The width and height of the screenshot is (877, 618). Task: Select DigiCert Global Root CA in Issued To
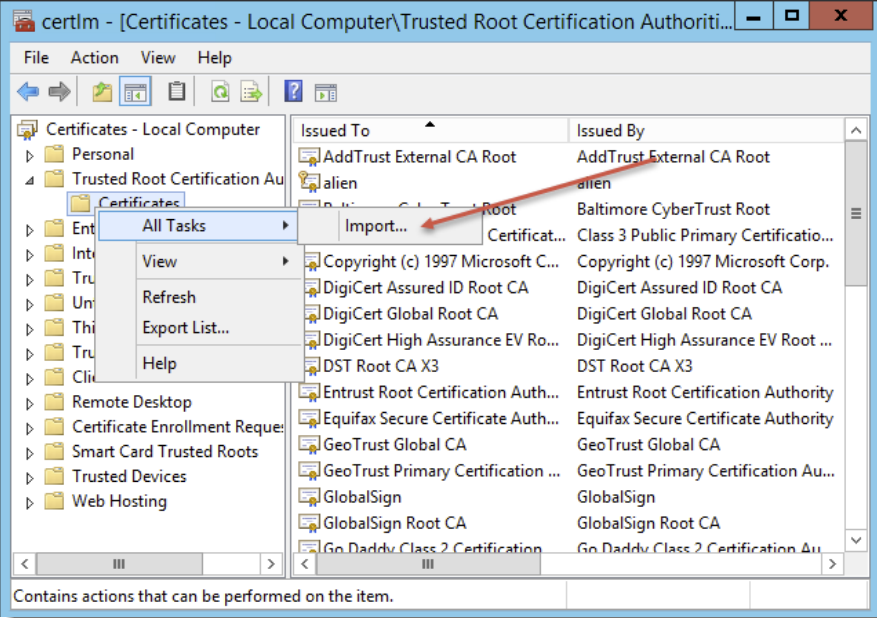(x=410, y=314)
